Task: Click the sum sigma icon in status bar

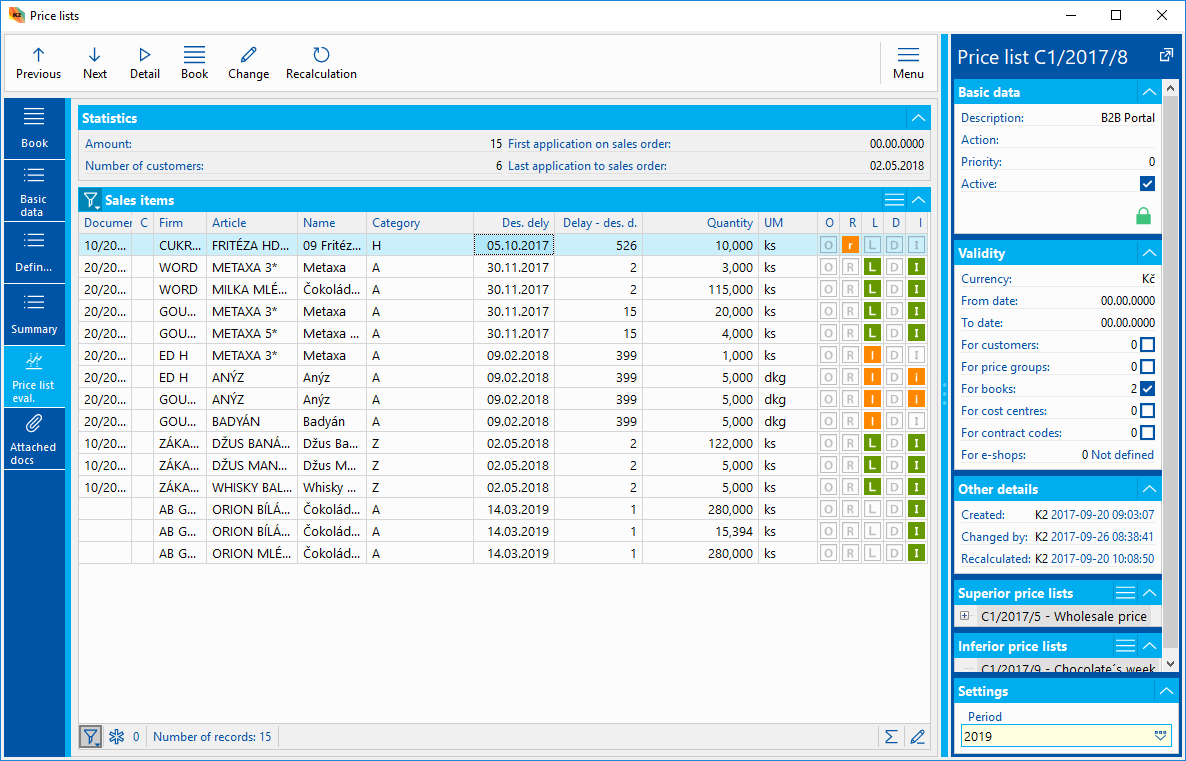Action: 892,736
